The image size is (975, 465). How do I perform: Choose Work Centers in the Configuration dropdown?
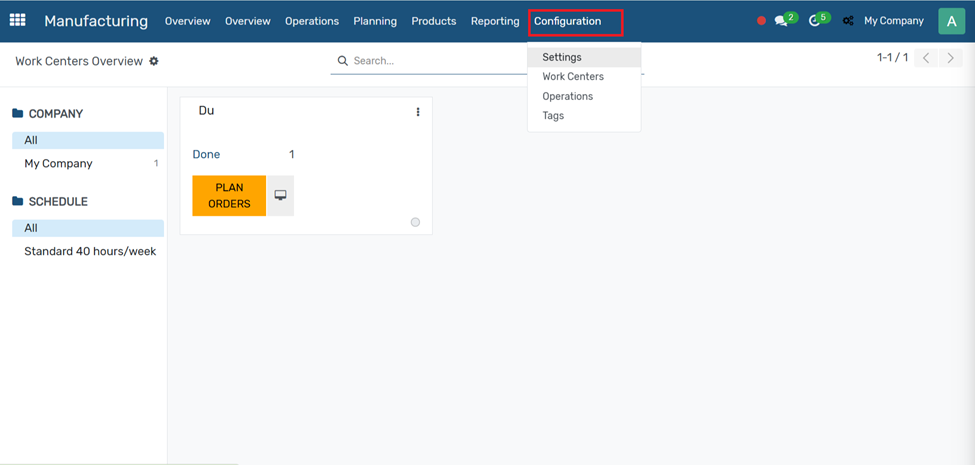[573, 77]
